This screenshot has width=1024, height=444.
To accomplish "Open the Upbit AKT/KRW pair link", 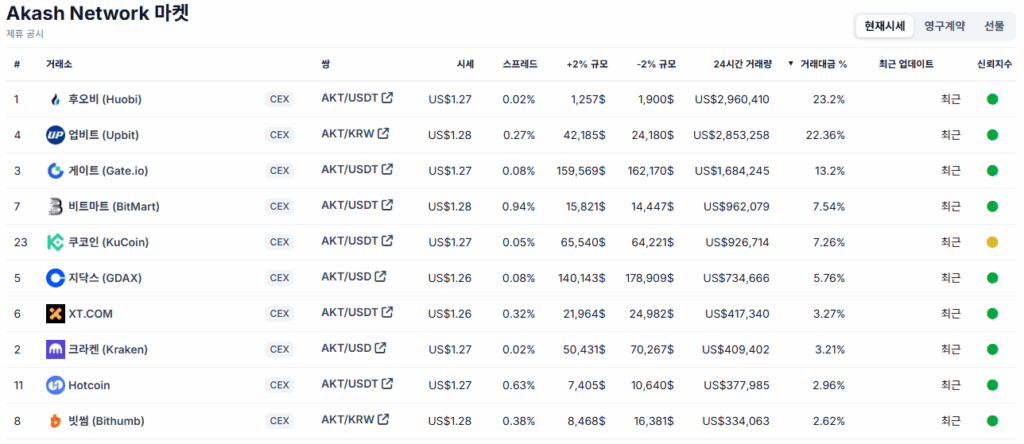I will (x=347, y=134).
